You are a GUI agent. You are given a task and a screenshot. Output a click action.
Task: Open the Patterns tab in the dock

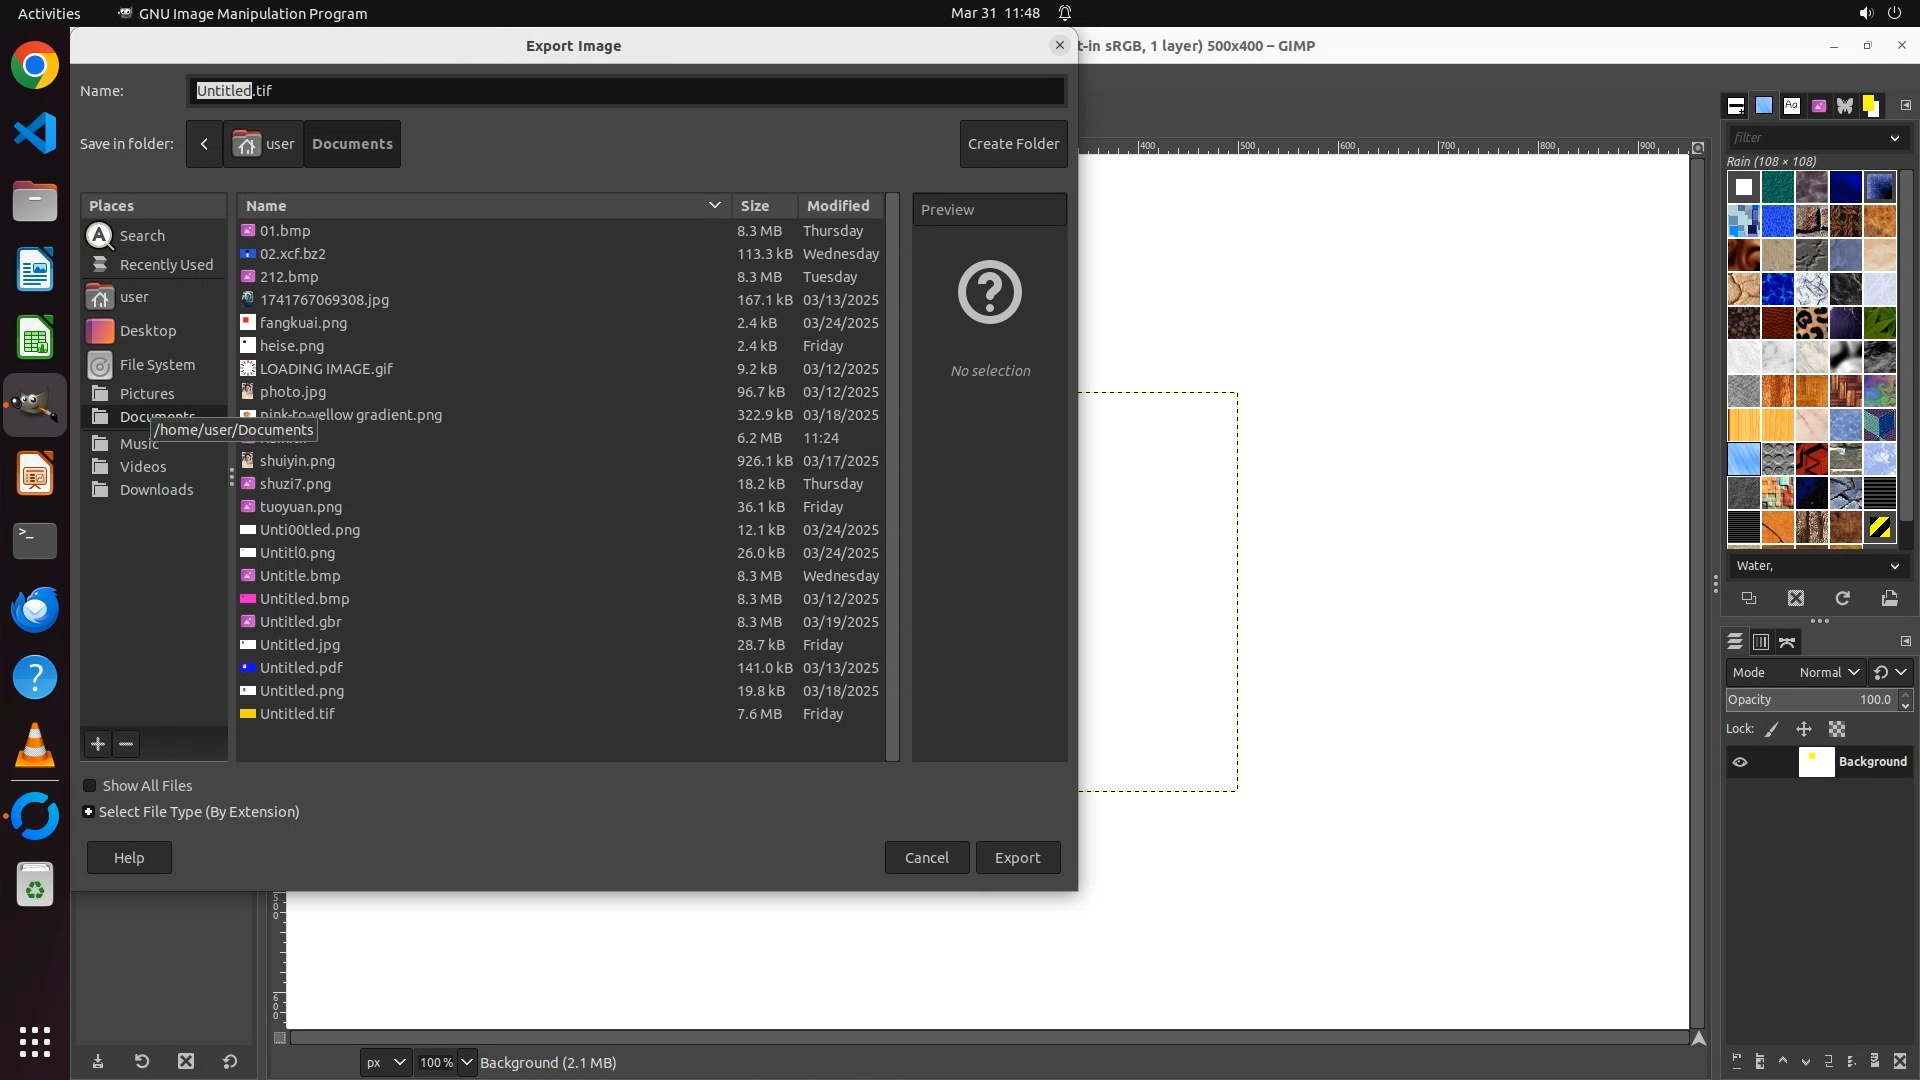1764,106
